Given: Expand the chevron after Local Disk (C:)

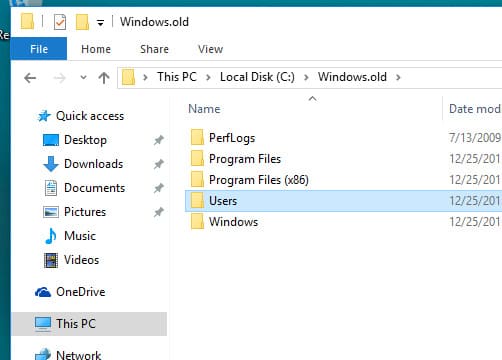Looking at the screenshot, I should tap(306, 77).
